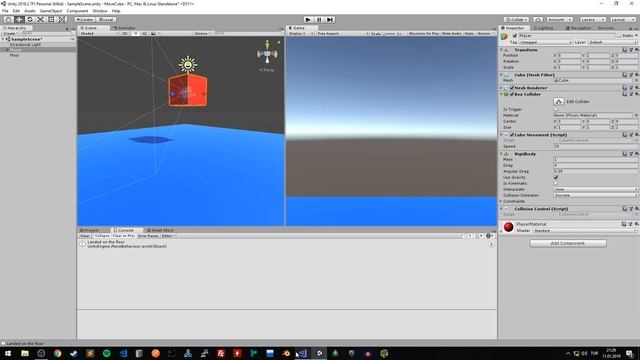Open the Shaded draw mode dropdown
This screenshot has height=360, width=640.
point(98,33)
